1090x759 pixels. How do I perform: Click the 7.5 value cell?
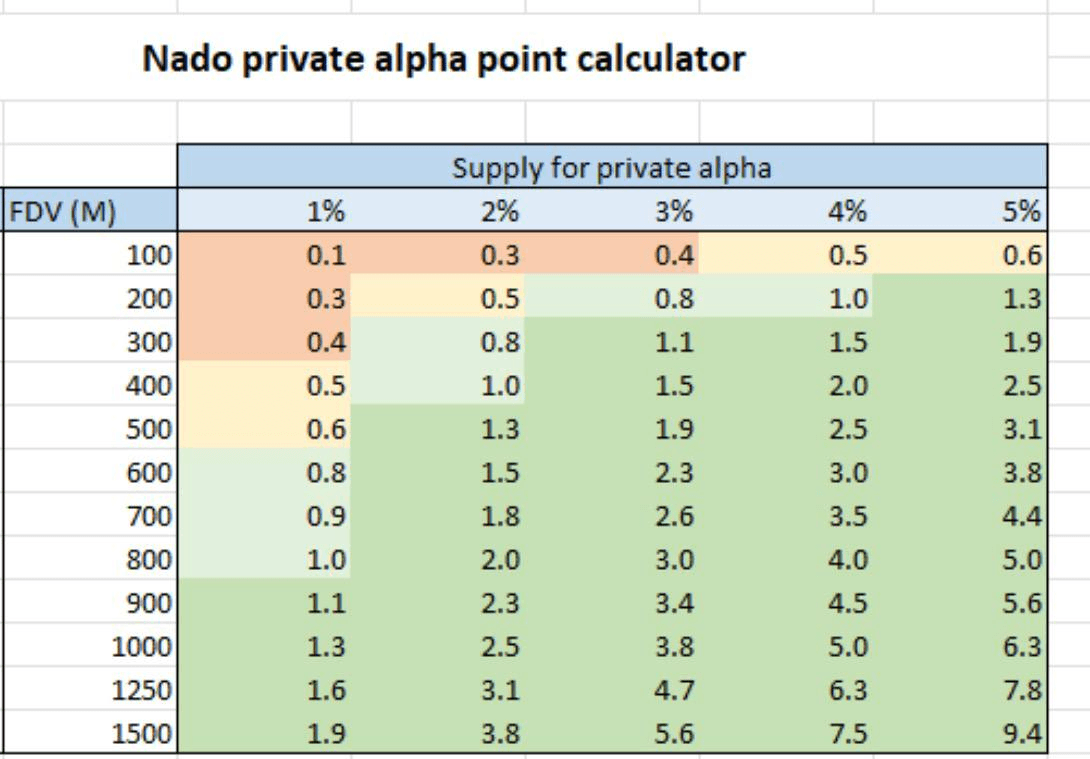[786, 734]
